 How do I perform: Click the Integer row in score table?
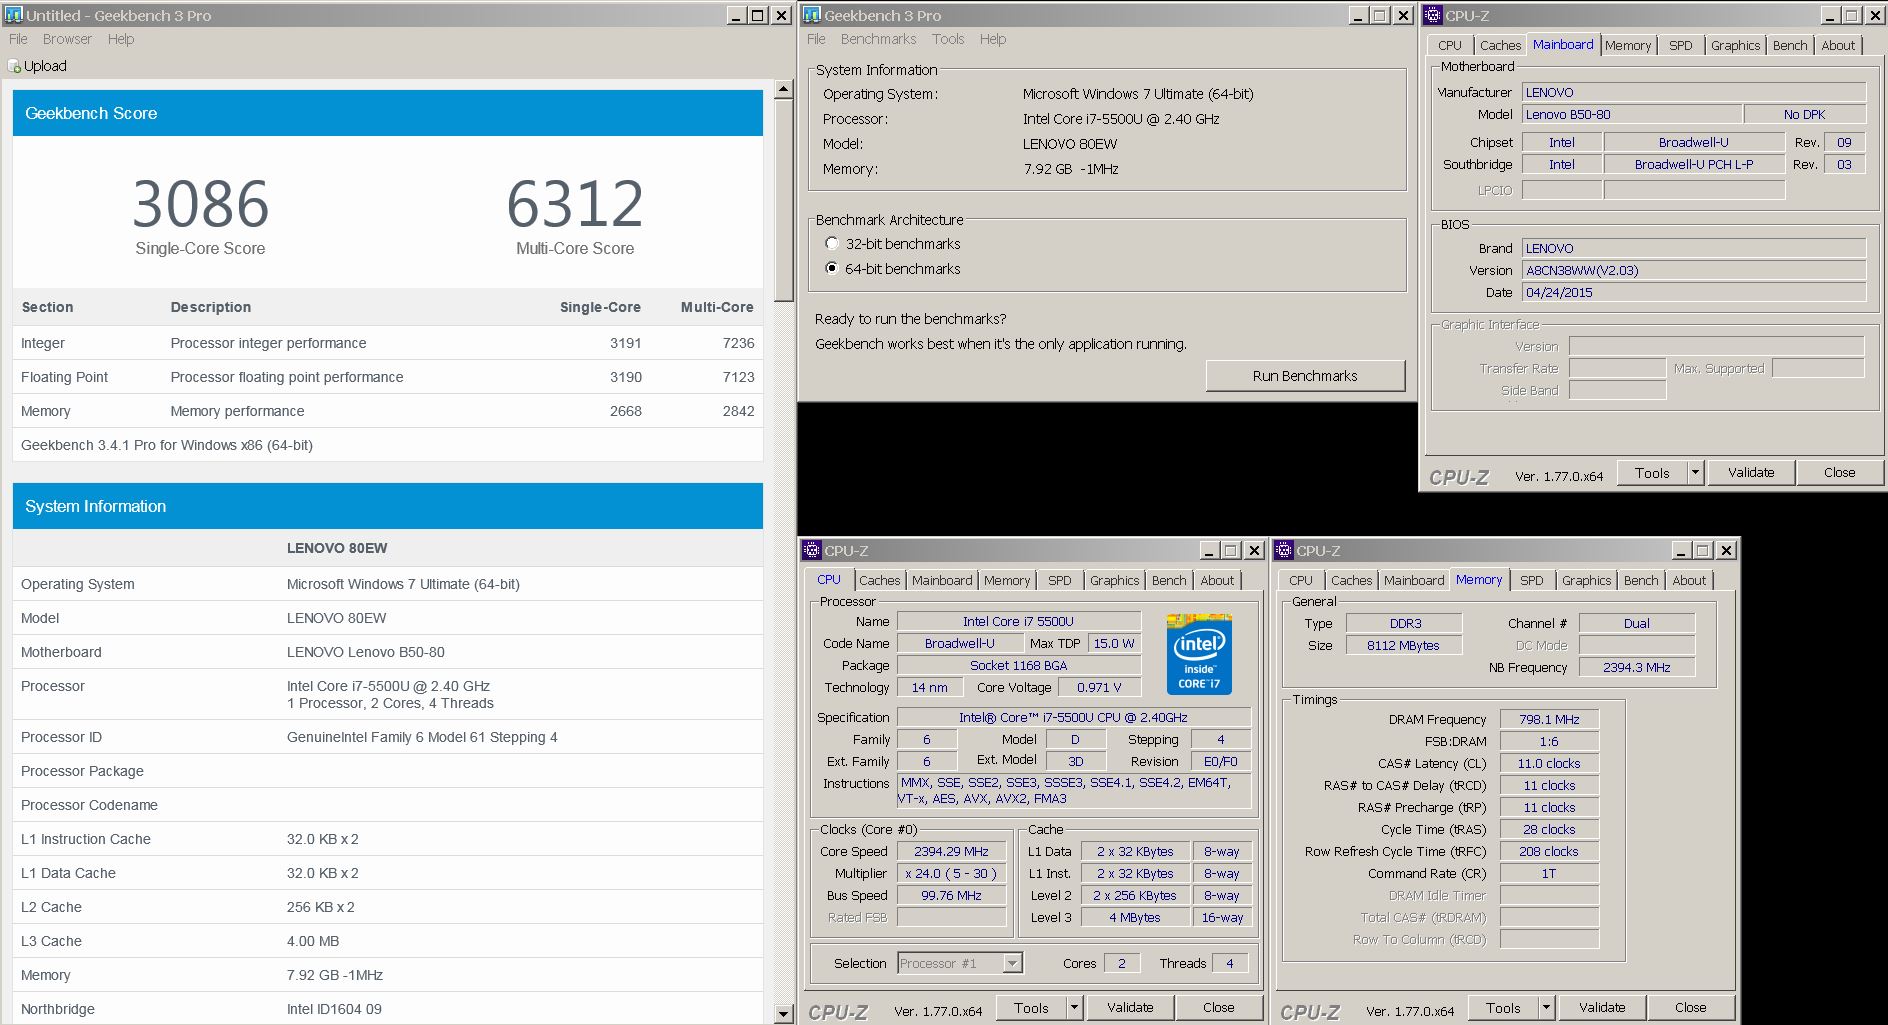coord(388,343)
